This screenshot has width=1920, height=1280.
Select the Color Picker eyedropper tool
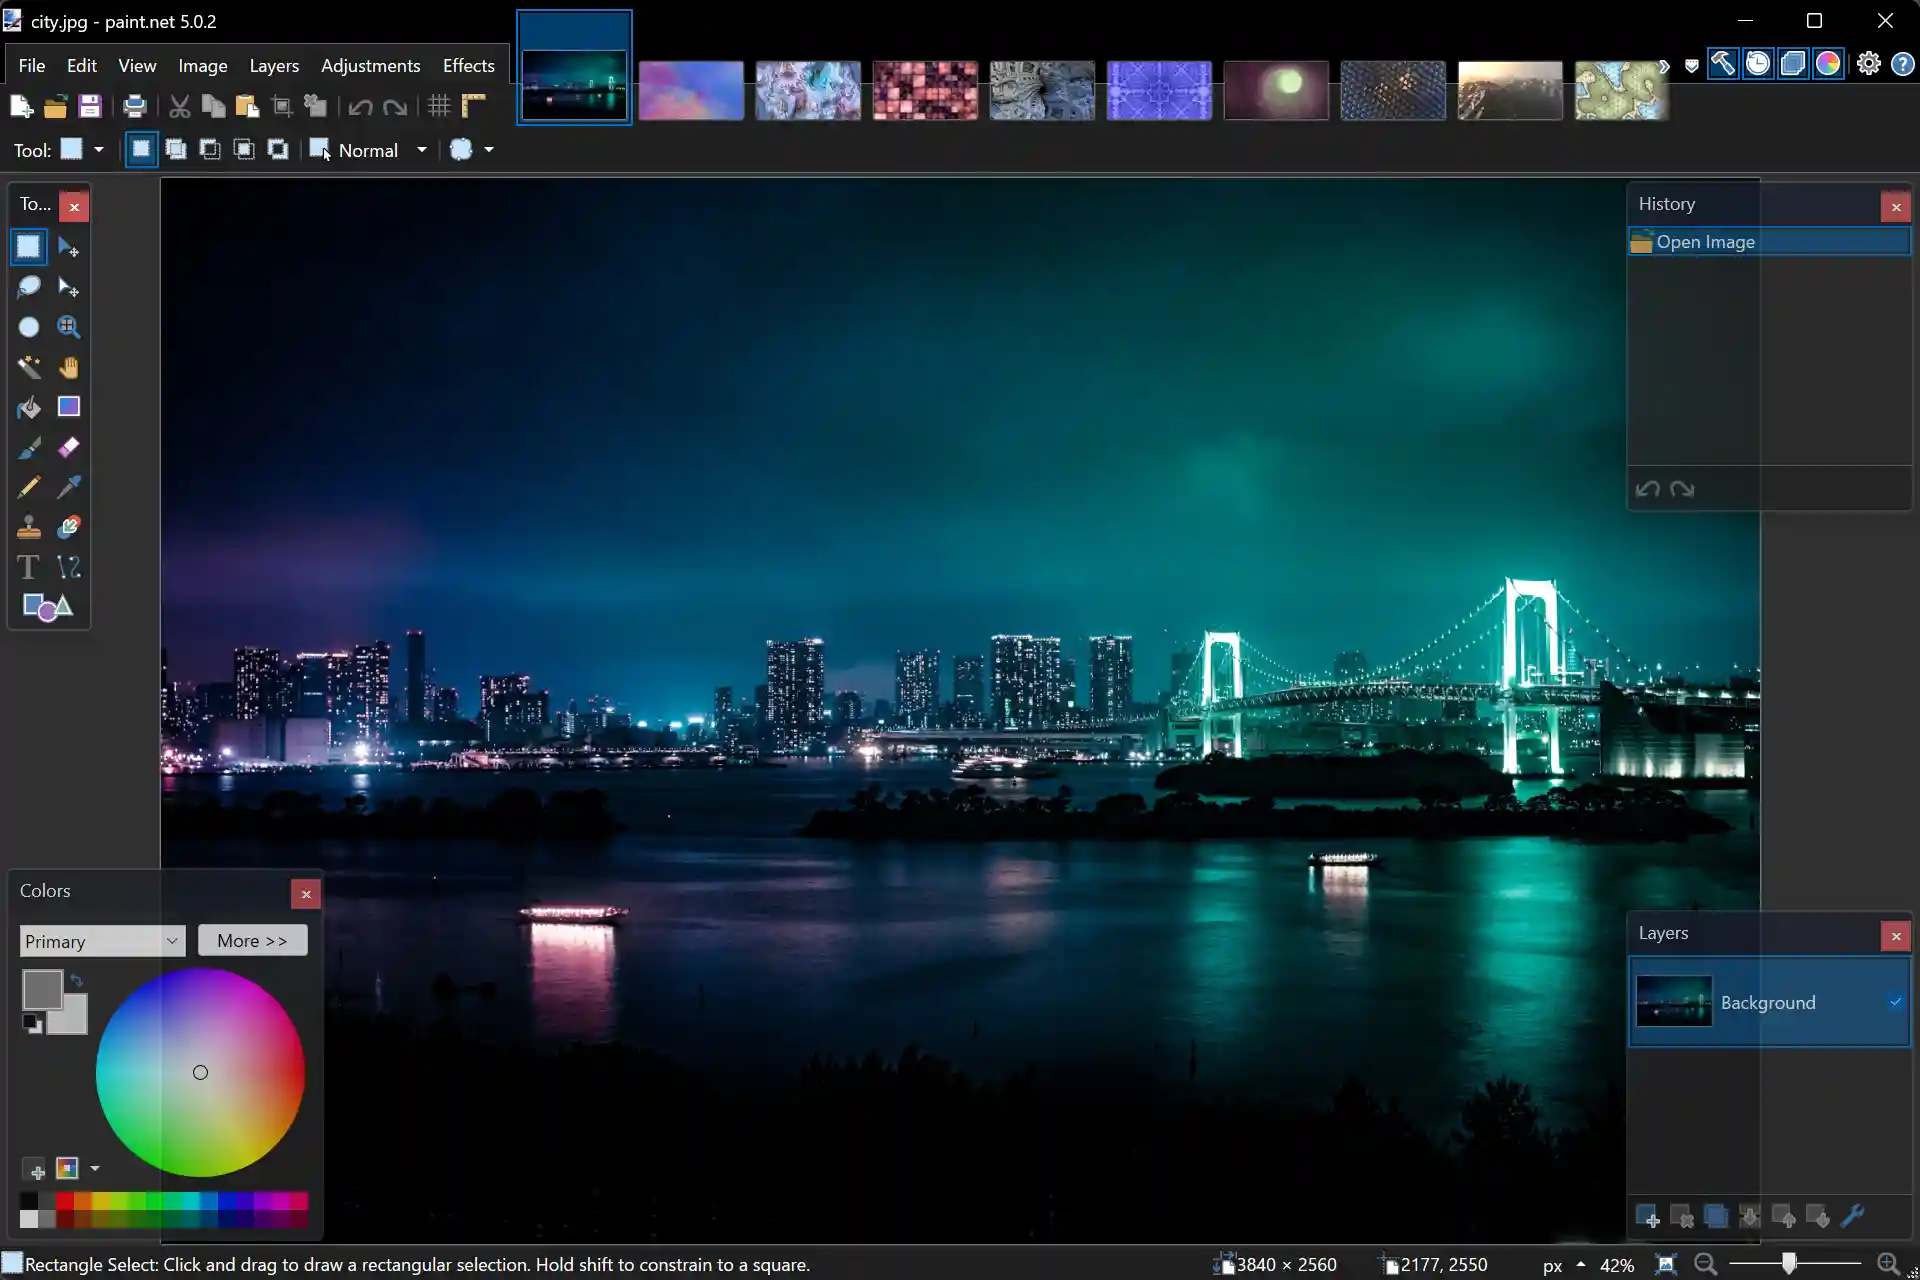[x=68, y=487]
